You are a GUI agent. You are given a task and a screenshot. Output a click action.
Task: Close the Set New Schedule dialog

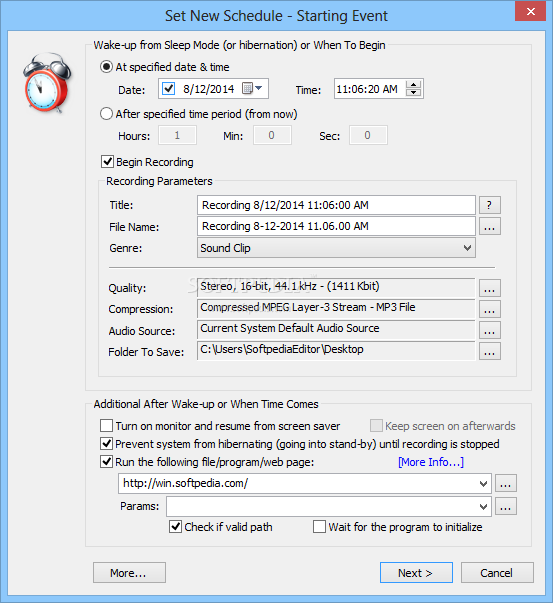pyautogui.click(x=530, y=12)
